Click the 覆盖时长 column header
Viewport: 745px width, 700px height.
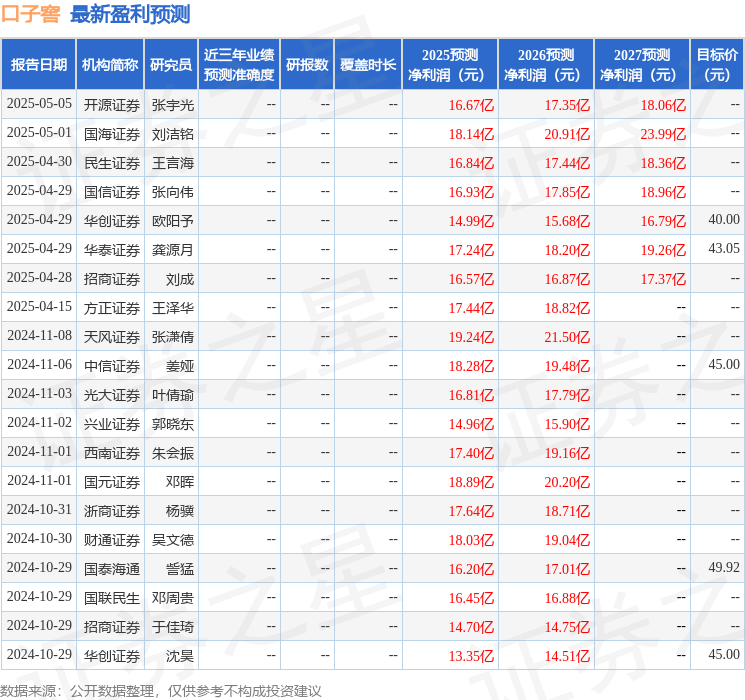tap(368, 65)
